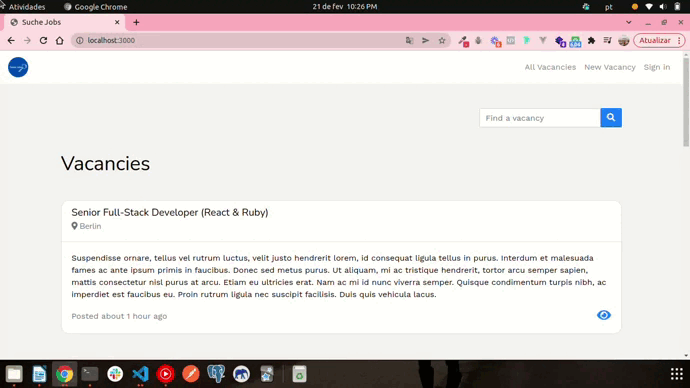Viewport: 690px width, 388px height.
Task: Open the Files manager in the dock
Action: [14, 374]
